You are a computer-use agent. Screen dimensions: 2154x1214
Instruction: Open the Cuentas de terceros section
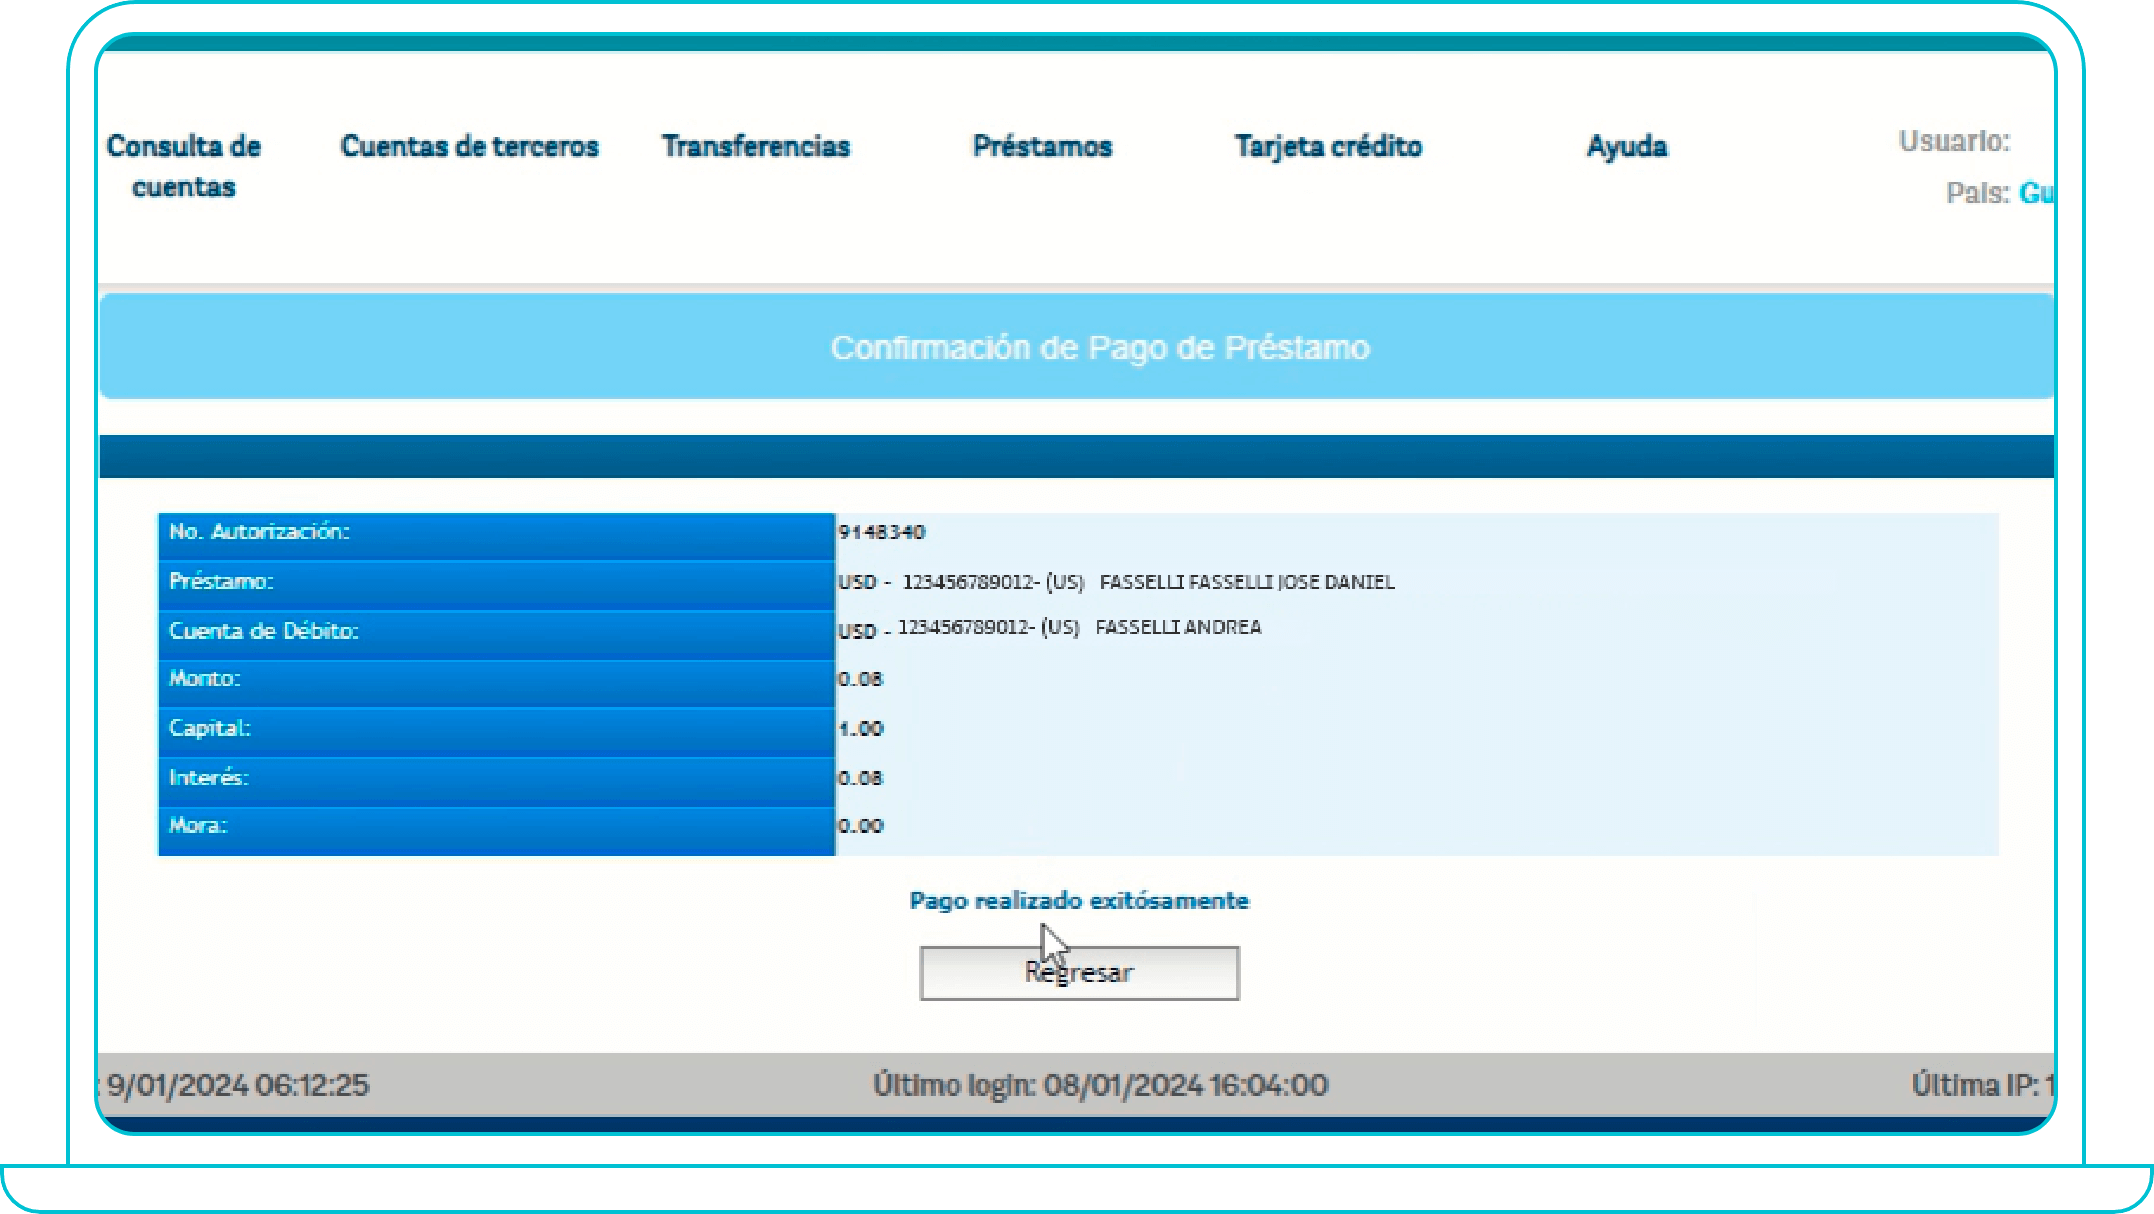click(x=469, y=146)
